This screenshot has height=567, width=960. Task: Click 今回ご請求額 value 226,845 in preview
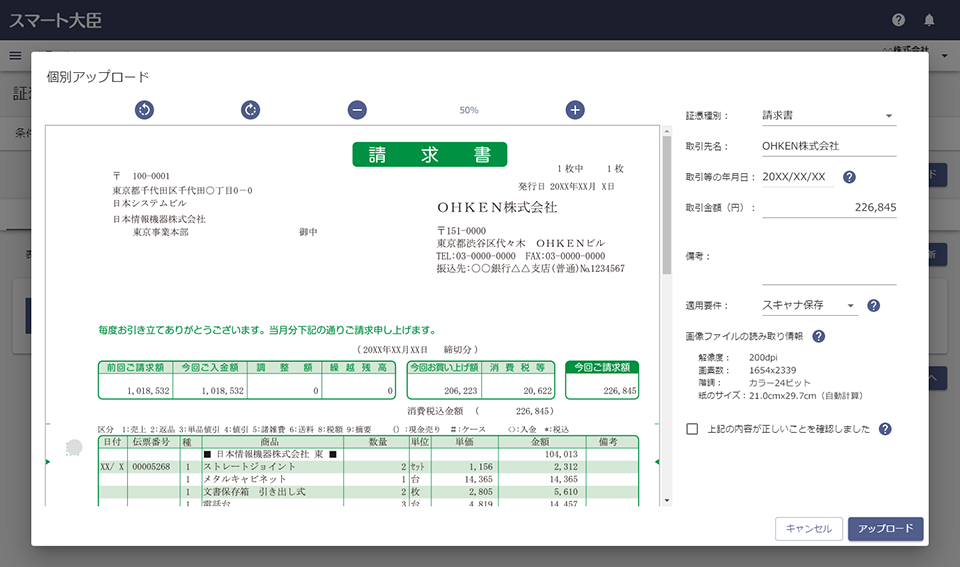[x=620, y=391]
